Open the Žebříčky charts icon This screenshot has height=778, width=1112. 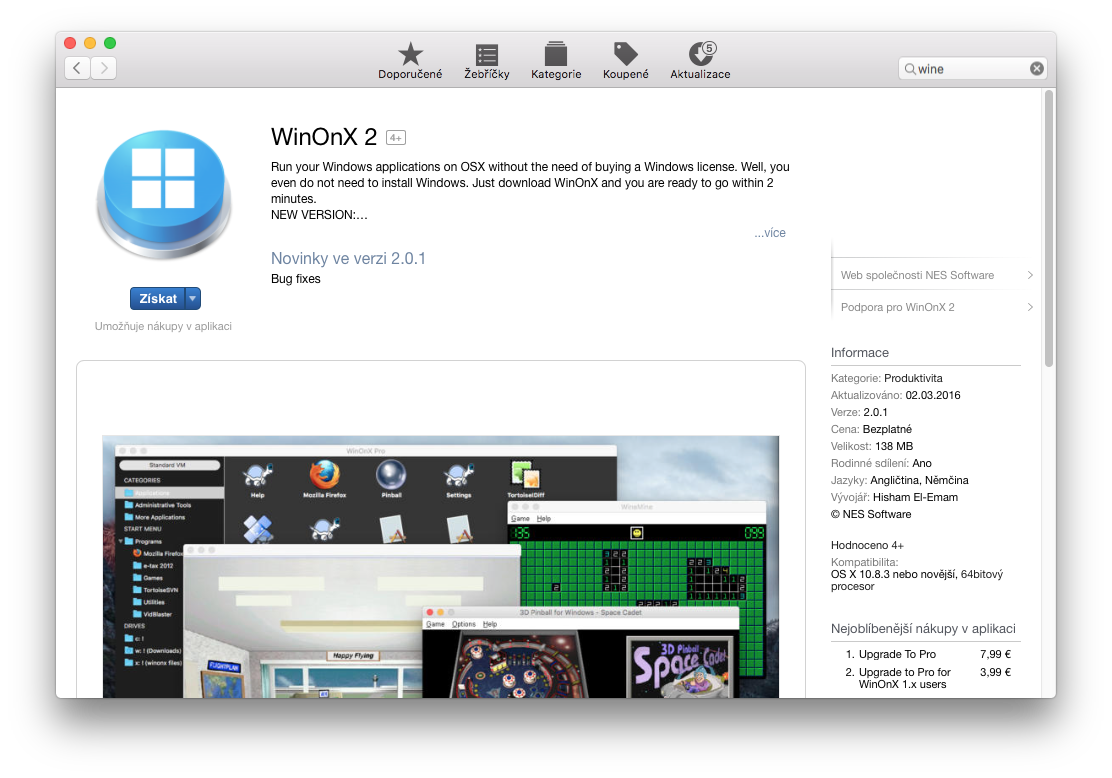click(487, 55)
